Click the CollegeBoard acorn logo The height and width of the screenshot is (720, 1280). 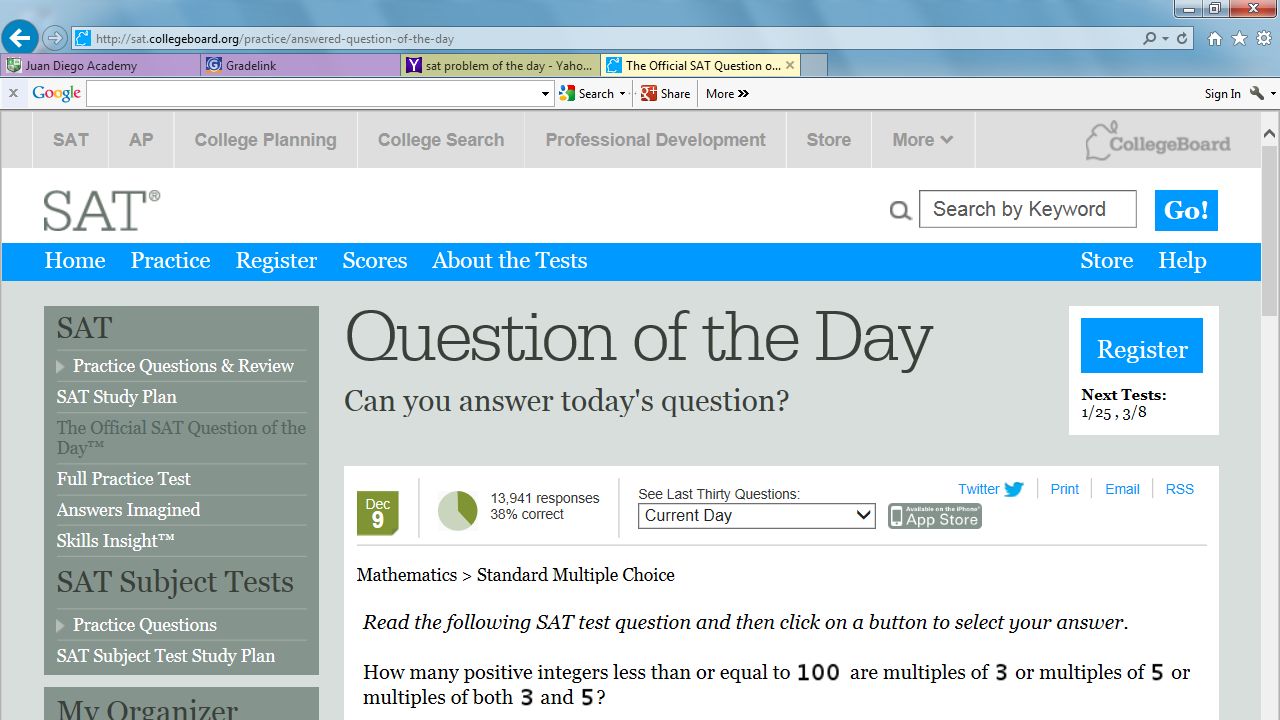coord(1158,142)
